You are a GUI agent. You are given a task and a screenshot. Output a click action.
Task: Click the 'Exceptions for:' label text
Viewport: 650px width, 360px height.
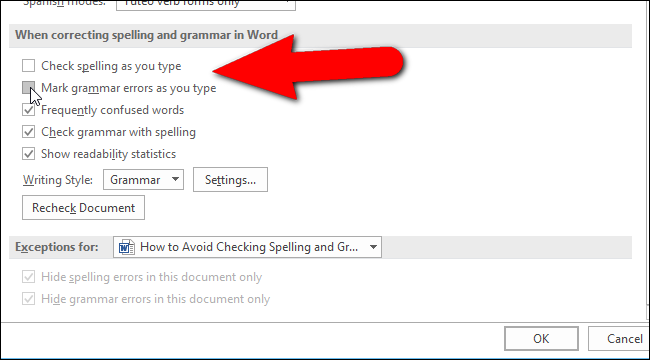point(57,247)
